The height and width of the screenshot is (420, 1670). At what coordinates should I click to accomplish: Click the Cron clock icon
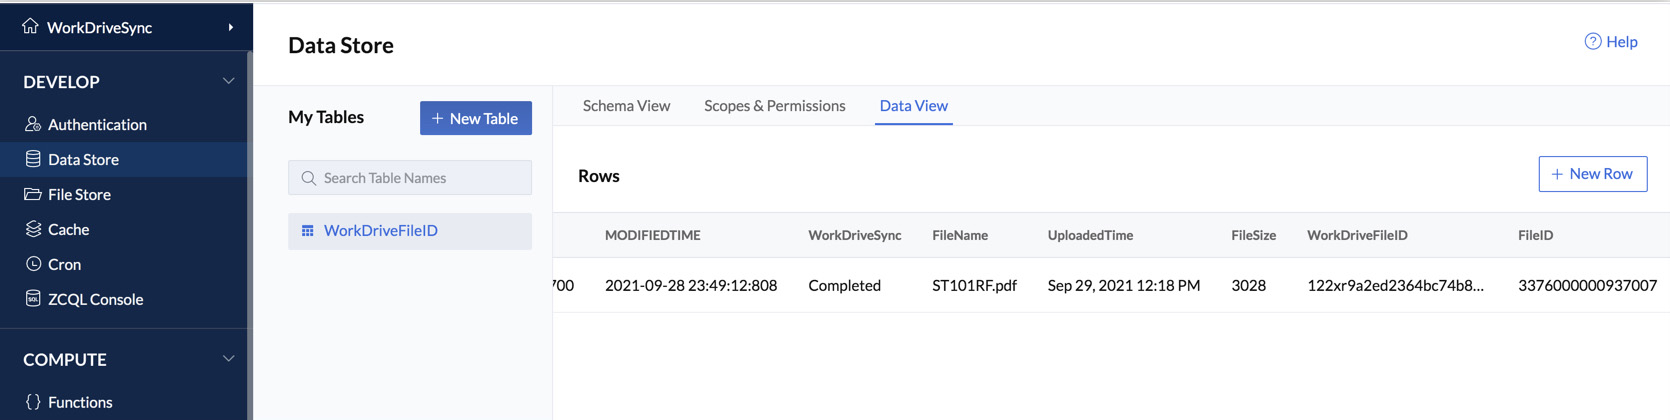click(x=33, y=264)
